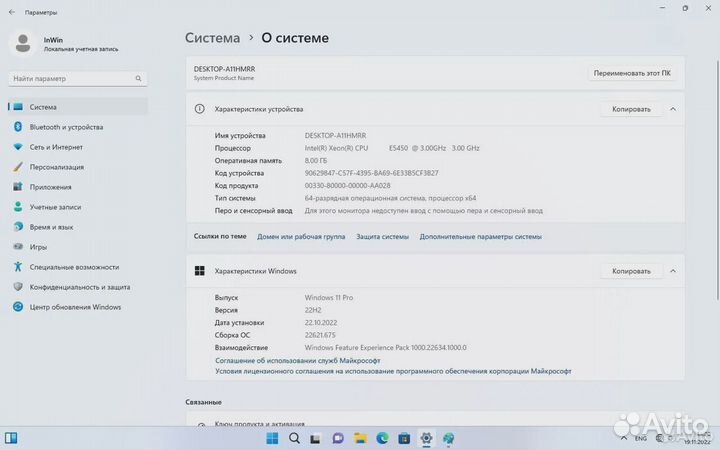Click the page vertical scrollbar

point(717,179)
